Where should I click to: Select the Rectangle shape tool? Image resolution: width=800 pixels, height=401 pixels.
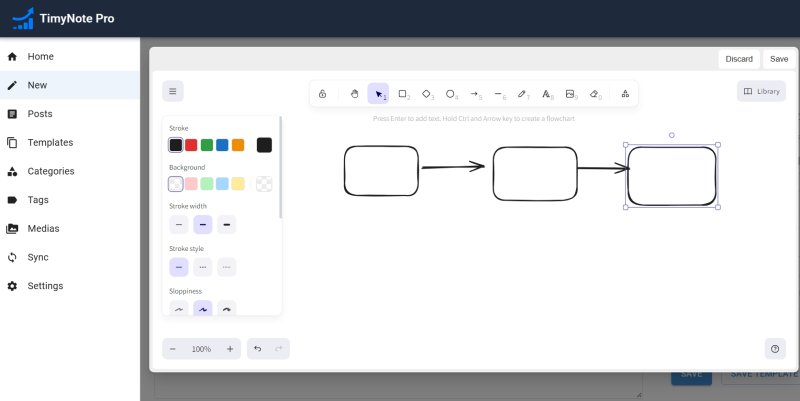tap(403, 94)
